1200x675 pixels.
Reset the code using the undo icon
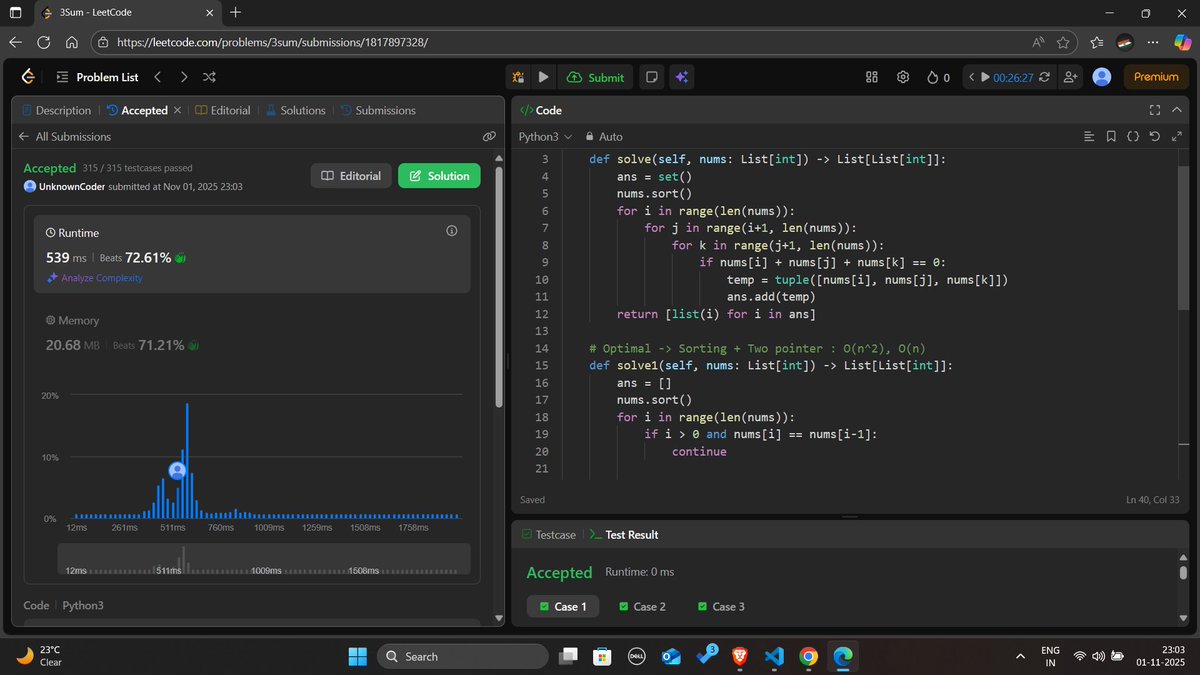point(1157,136)
